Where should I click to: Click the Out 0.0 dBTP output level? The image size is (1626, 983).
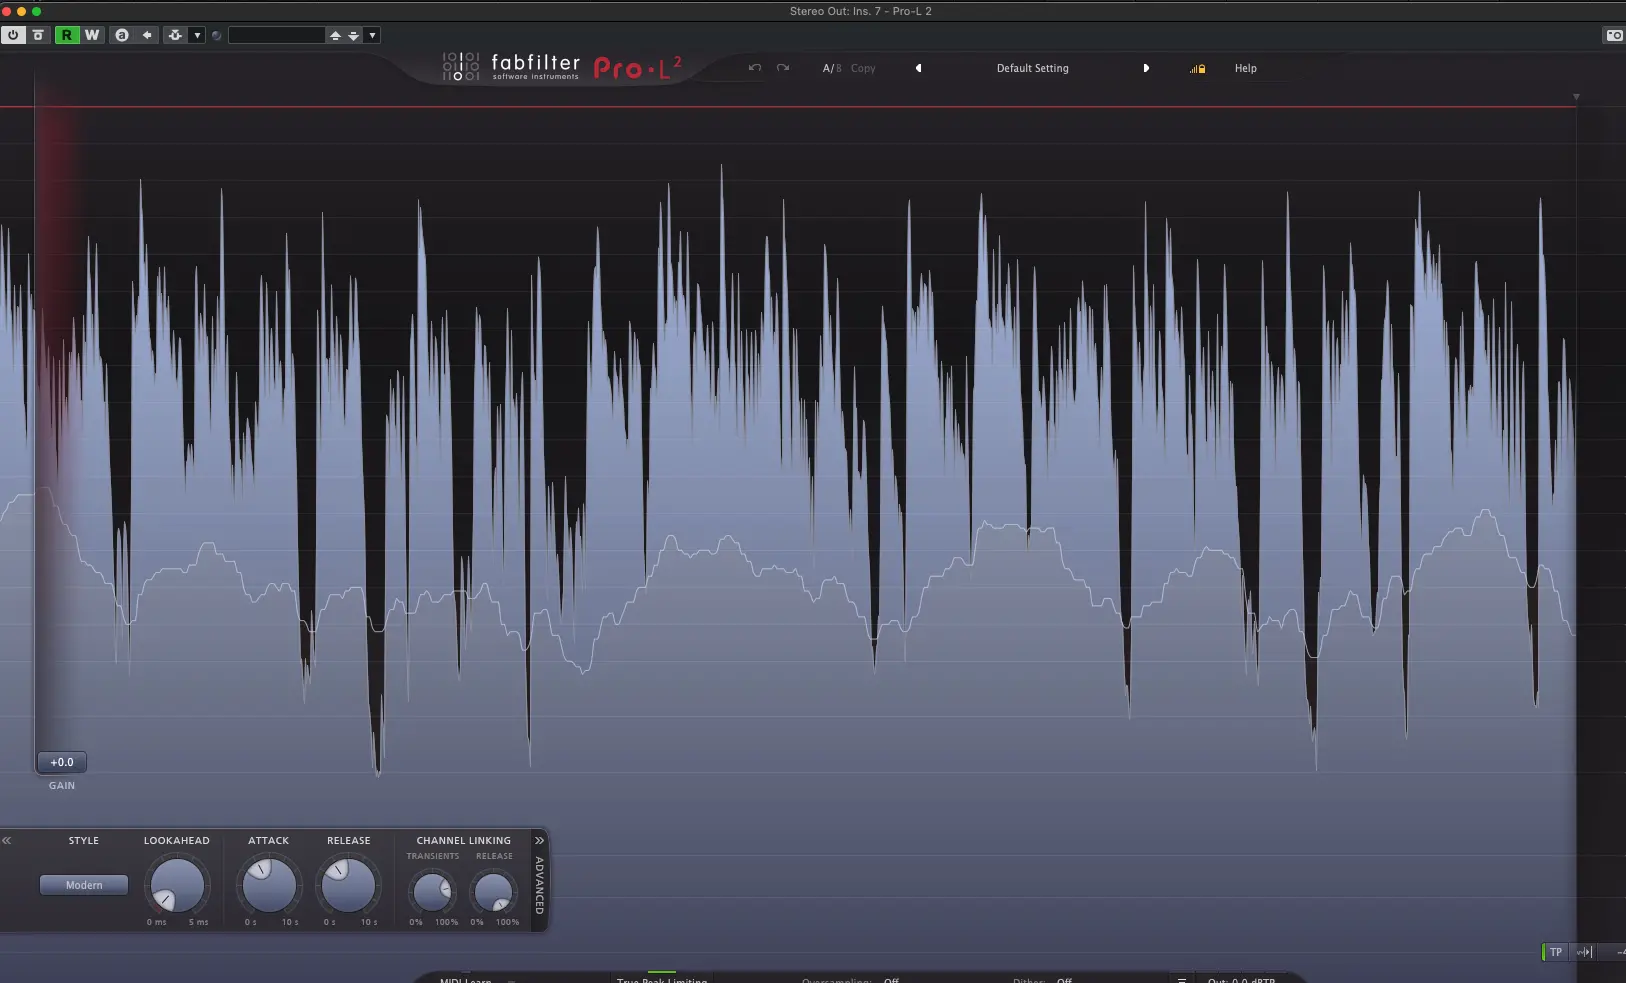1241,980
